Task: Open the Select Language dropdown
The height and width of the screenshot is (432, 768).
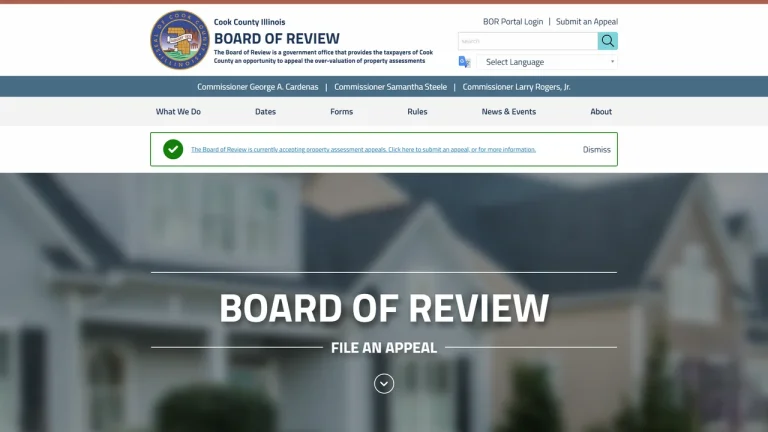Action: pyautogui.click(x=547, y=62)
